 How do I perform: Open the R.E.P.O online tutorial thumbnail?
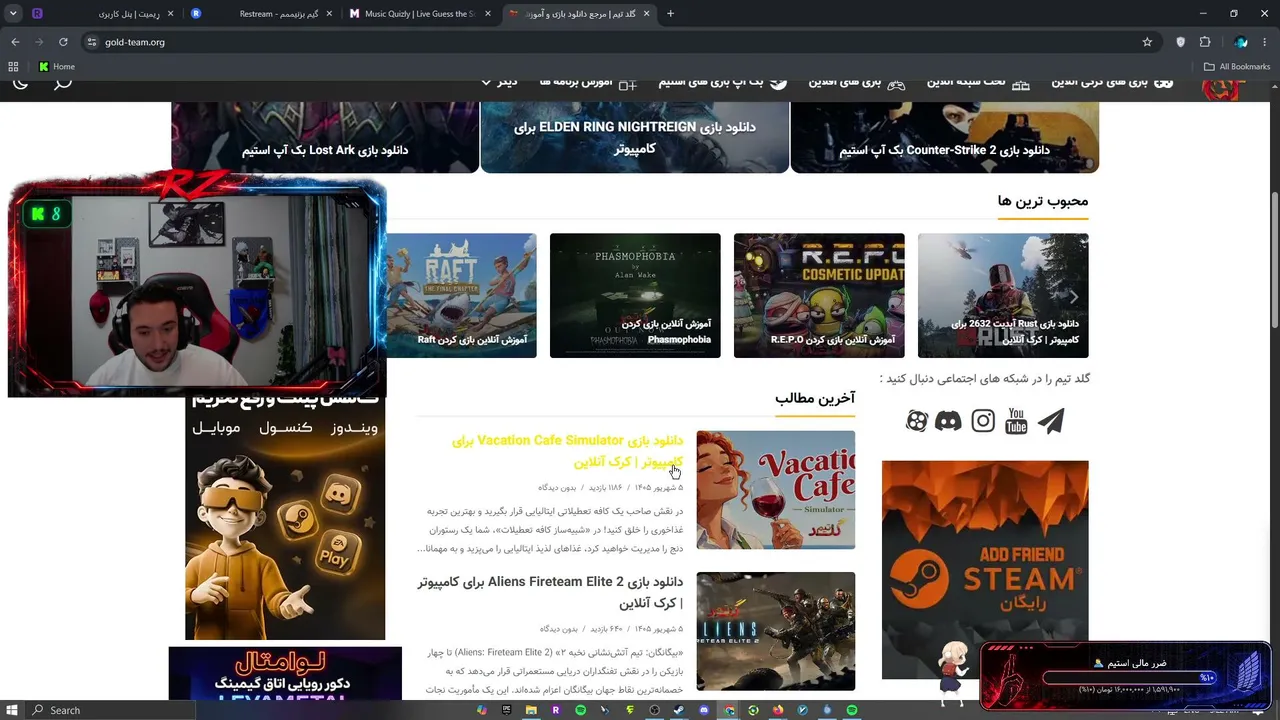coord(819,296)
